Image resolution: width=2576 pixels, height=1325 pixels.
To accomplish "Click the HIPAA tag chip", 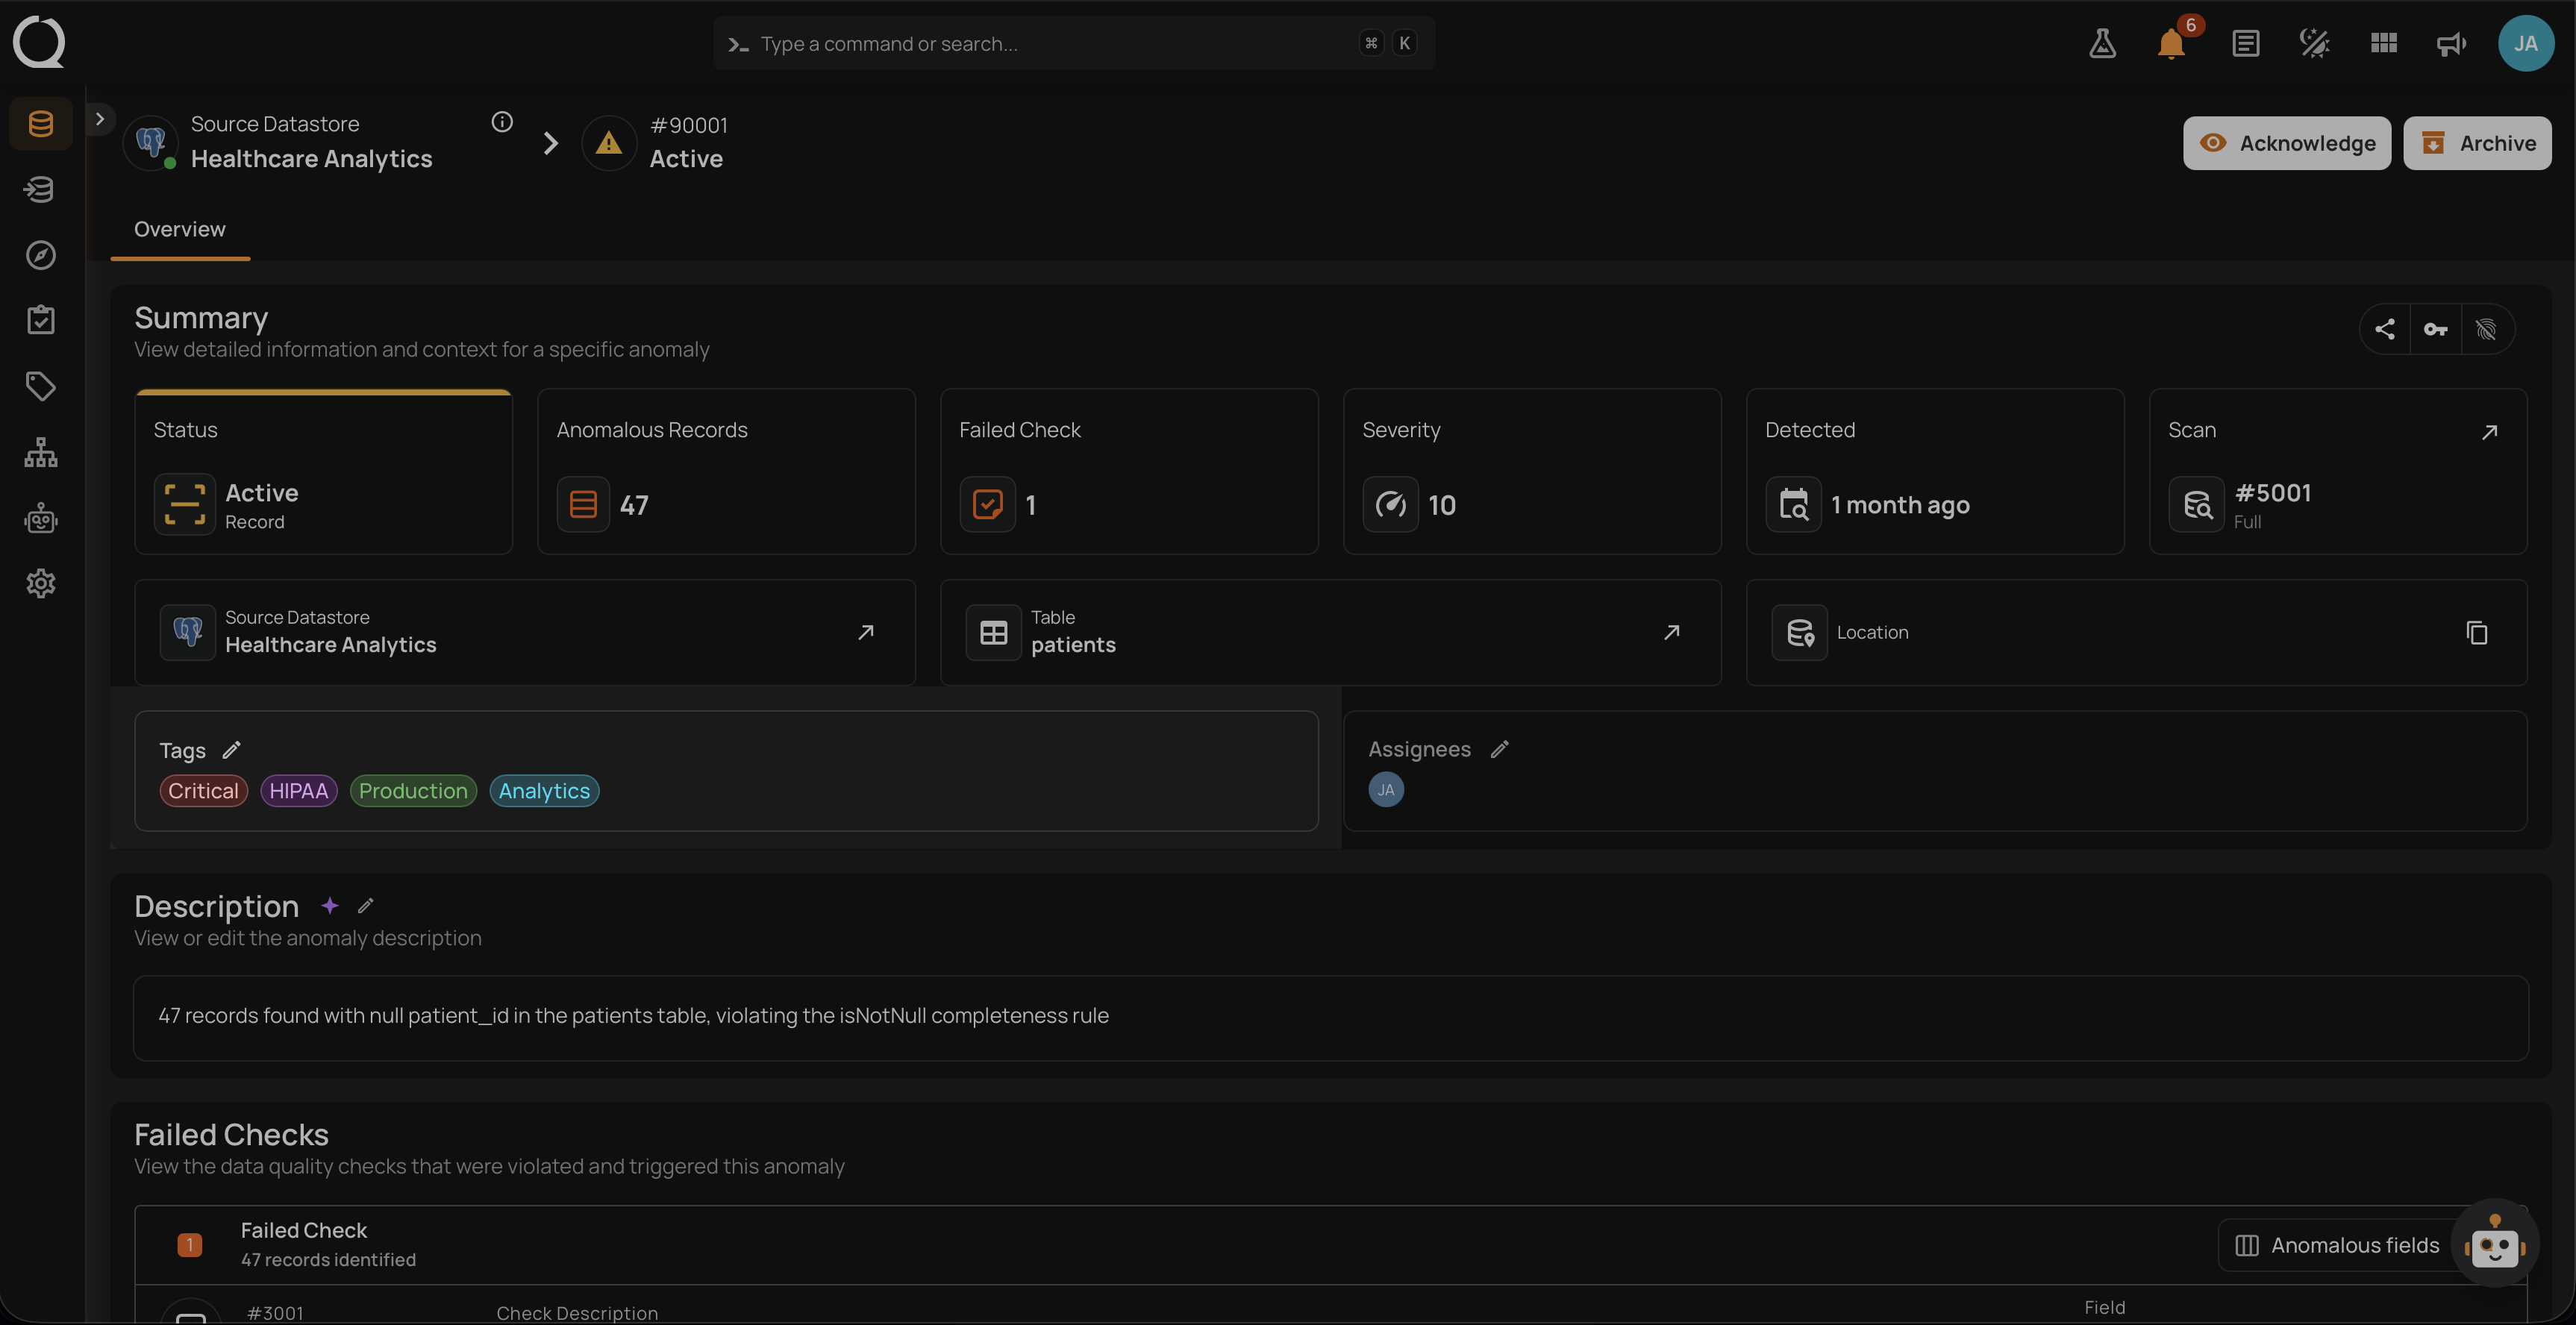I will 298,791.
